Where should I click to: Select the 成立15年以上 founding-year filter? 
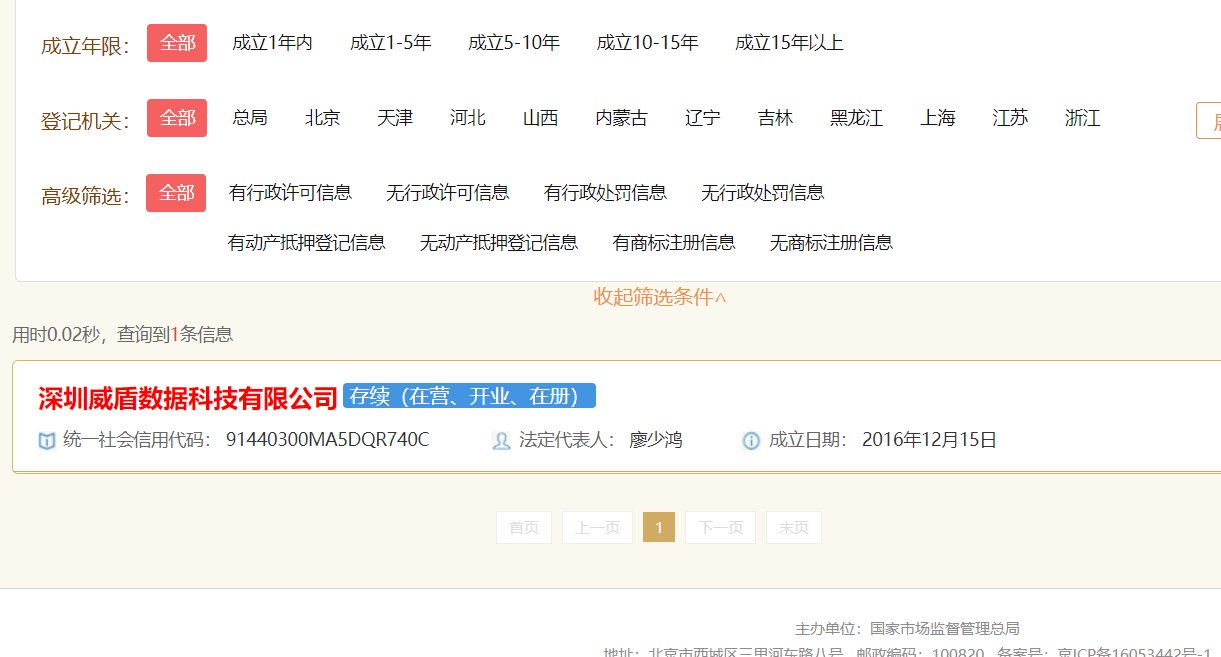pos(788,43)
